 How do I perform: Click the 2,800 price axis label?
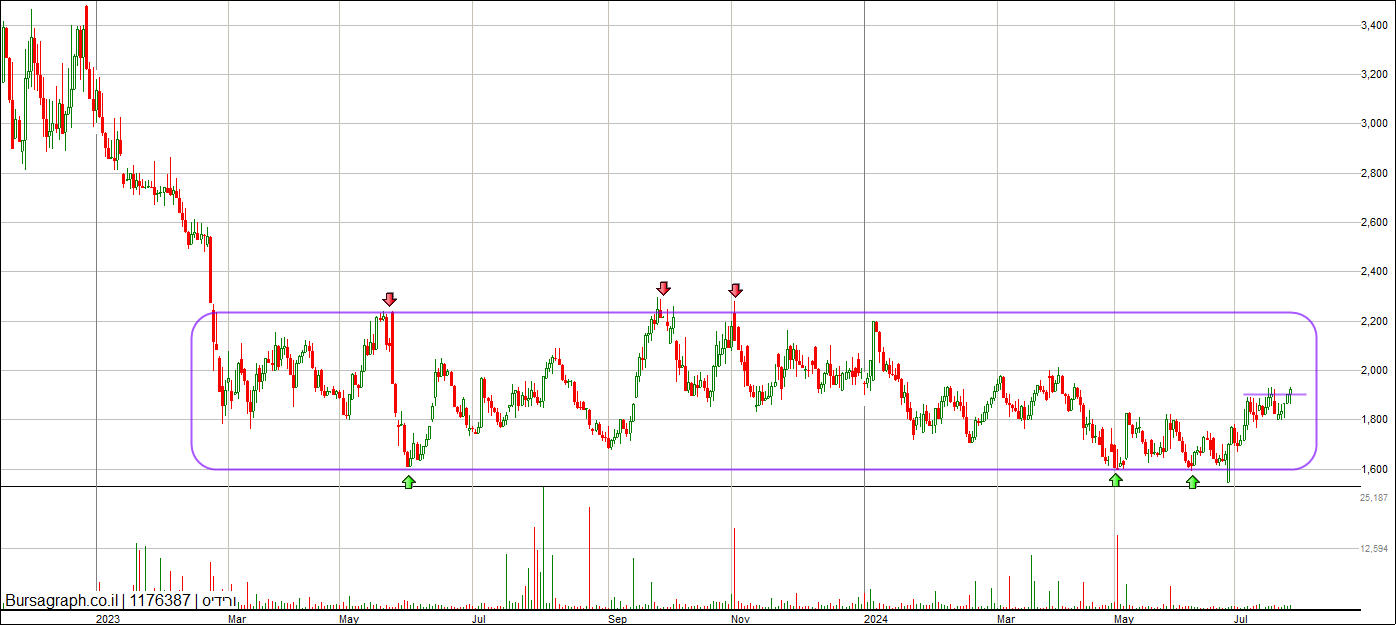[x=1375, y=173]
